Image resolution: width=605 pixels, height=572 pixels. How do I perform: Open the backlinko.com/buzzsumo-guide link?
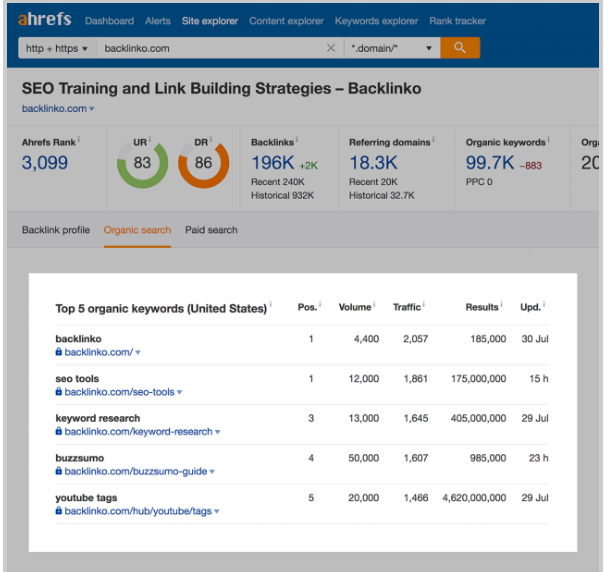[x=136, y=471]
